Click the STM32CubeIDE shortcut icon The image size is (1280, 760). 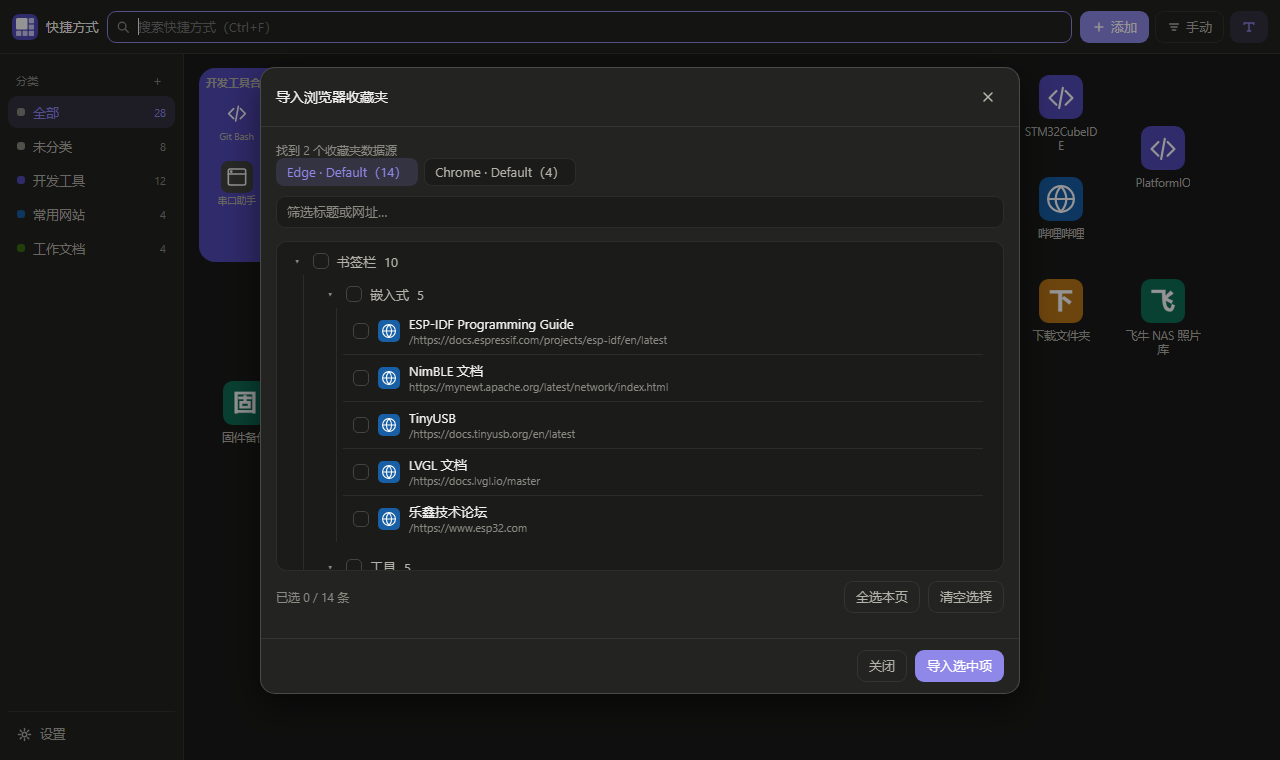tap(1061, 97)
